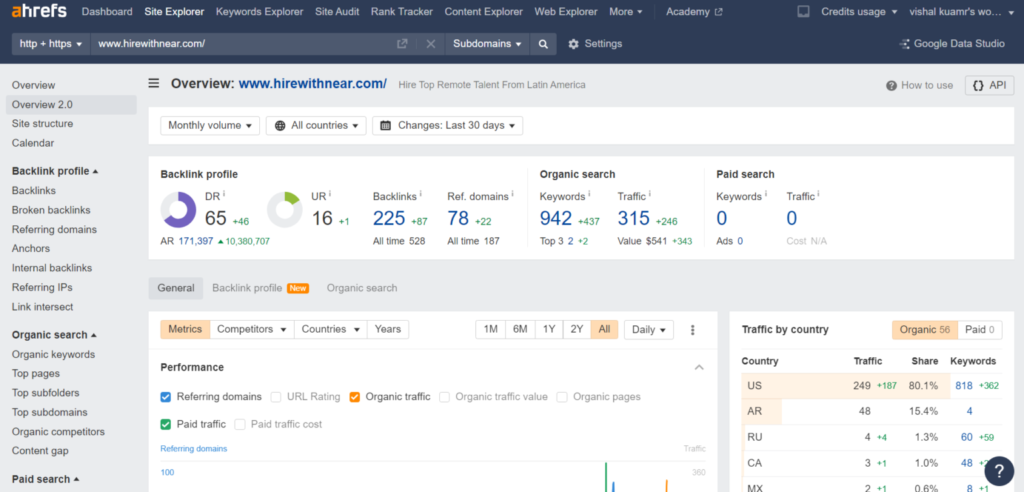
Task: Click the 78 referring domains count
Action: click(x=458, y=218)
